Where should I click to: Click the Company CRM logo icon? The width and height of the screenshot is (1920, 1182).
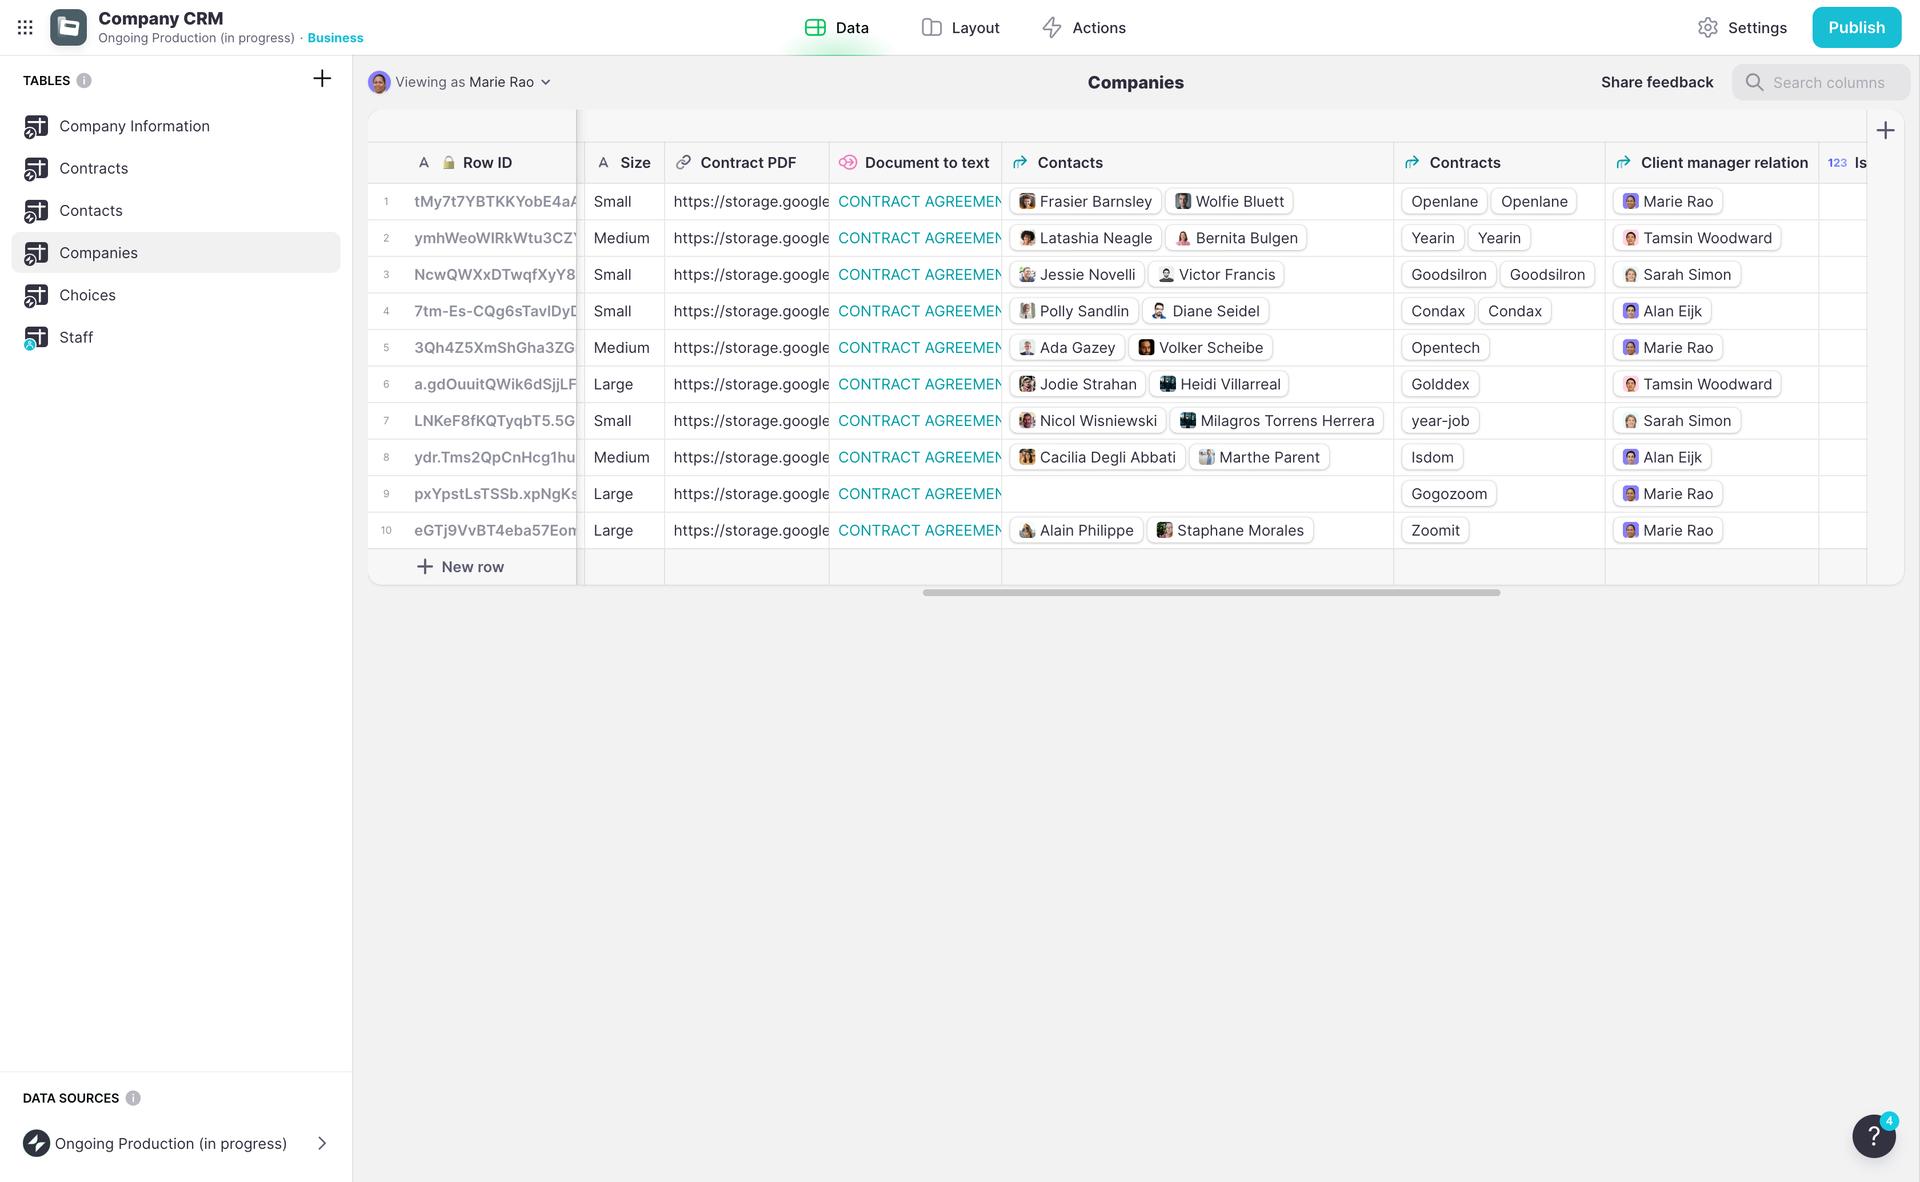point(67,27)
